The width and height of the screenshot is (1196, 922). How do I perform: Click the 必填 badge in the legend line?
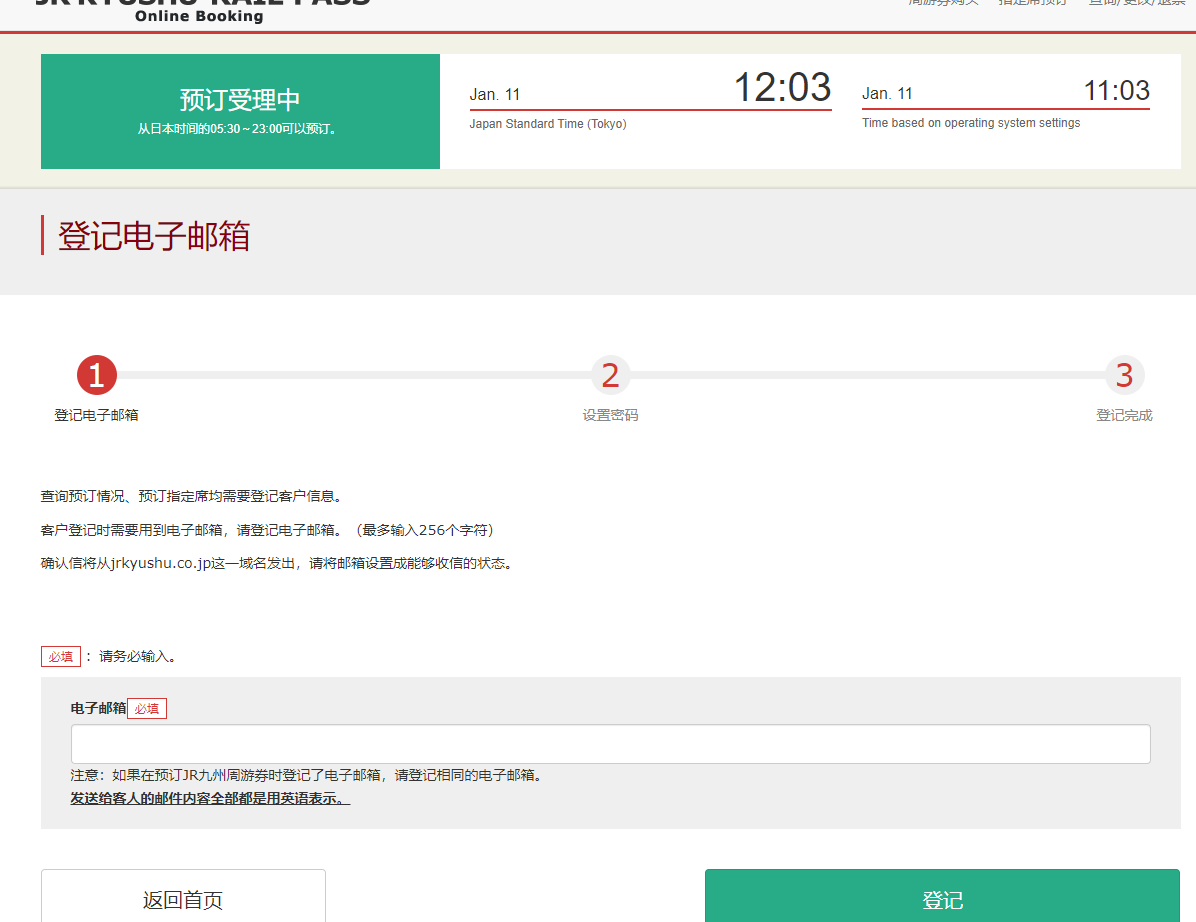point(60,657)
